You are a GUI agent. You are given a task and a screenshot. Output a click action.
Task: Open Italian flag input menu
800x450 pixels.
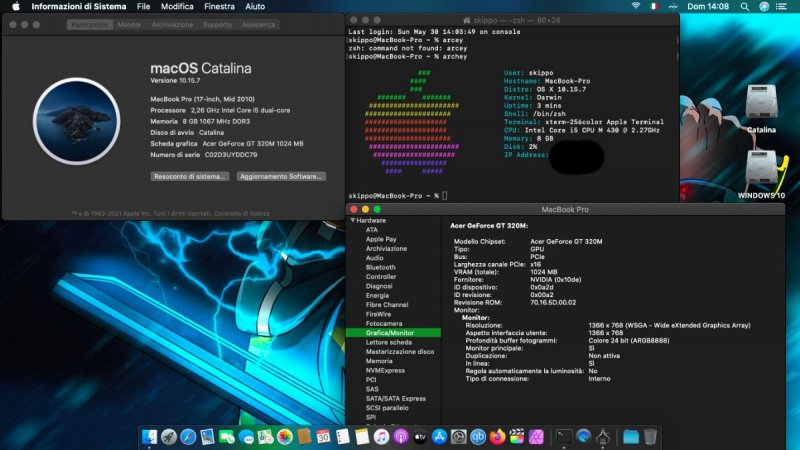click(x=654, y=6)
